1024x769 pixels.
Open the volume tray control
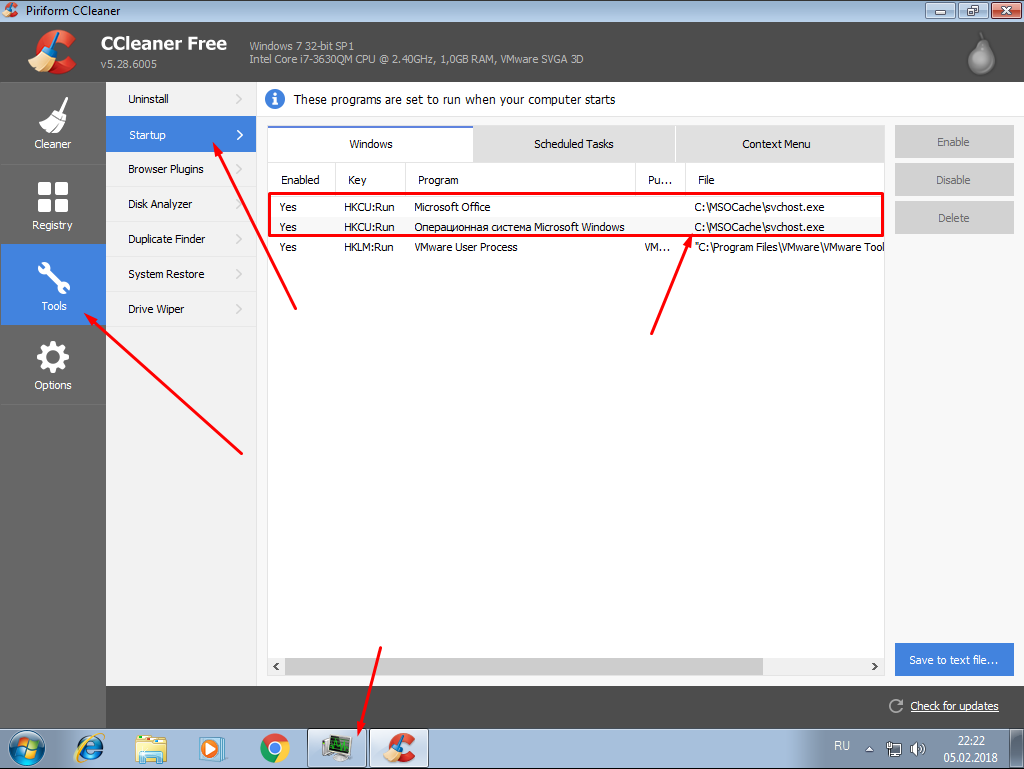[x=918, y=749]
